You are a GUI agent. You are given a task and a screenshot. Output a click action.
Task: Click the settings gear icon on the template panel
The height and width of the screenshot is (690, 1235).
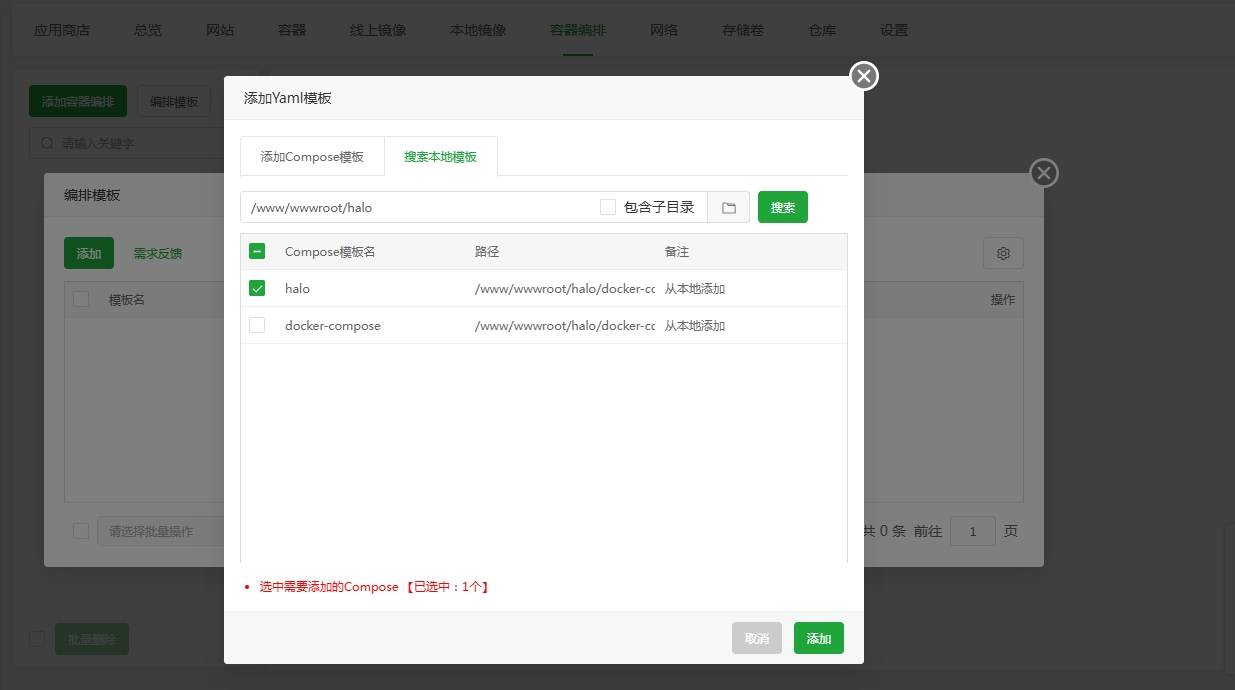[1003, 253]
